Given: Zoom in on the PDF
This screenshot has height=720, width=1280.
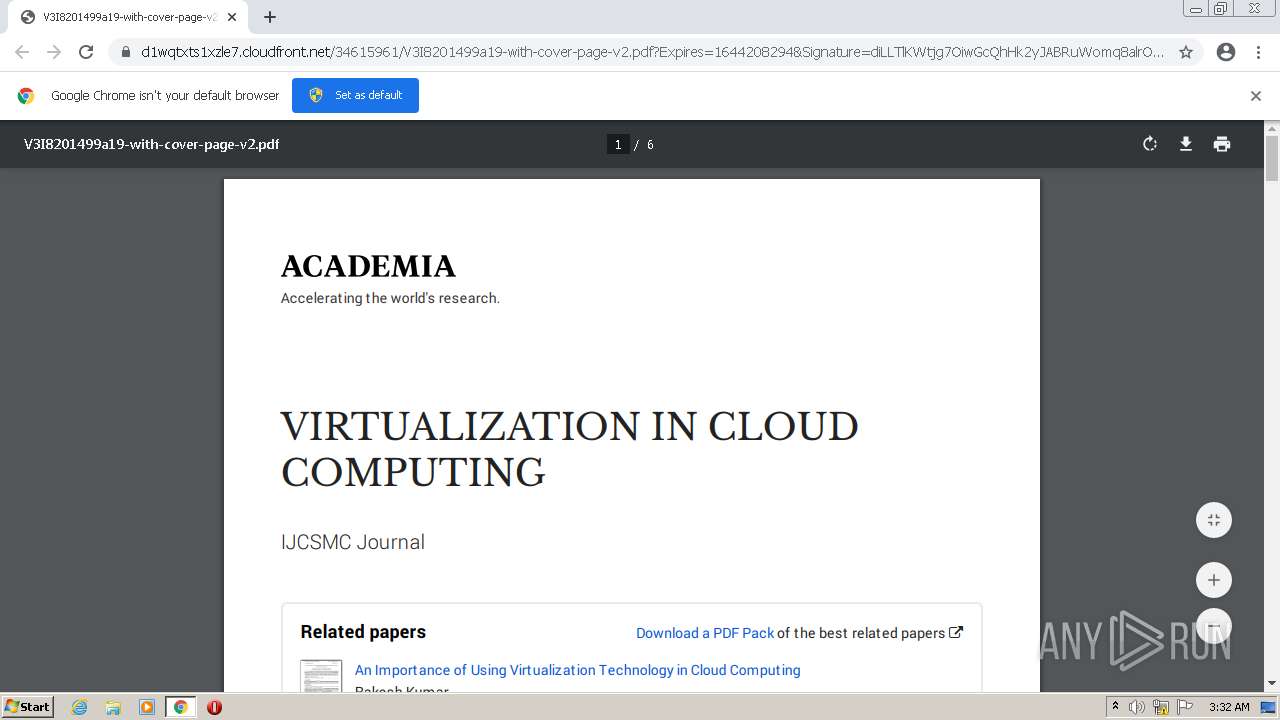Looking at the screenshot, I should click(x=1214, y=580).
